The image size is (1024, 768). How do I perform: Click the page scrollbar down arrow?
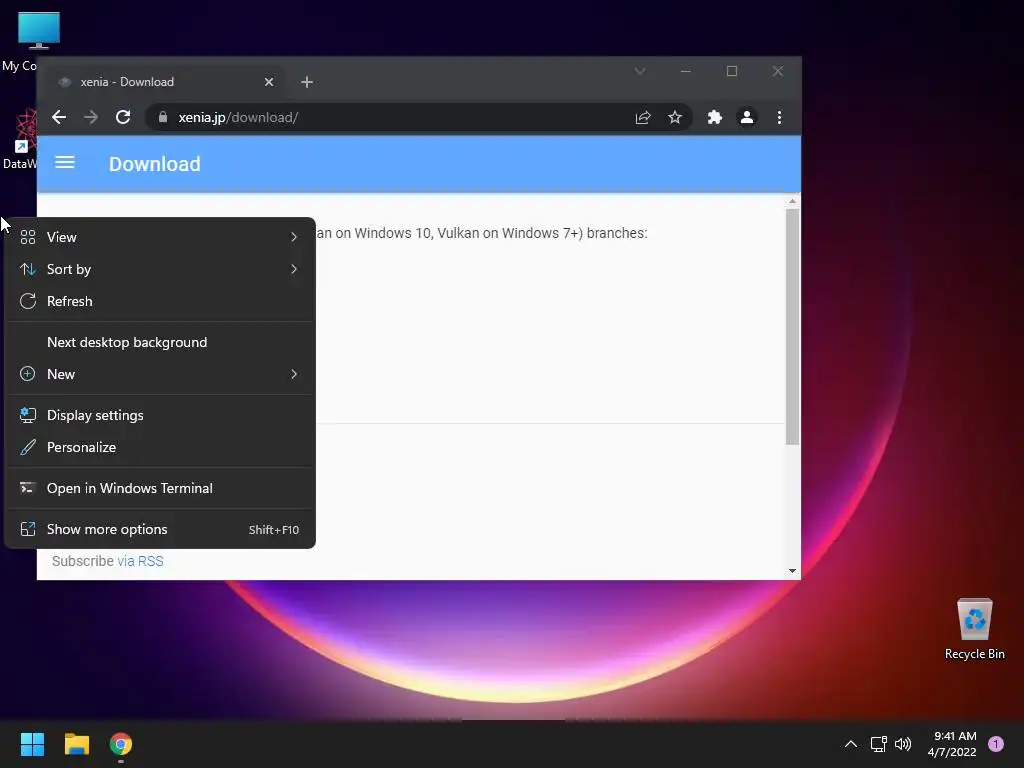792,571
